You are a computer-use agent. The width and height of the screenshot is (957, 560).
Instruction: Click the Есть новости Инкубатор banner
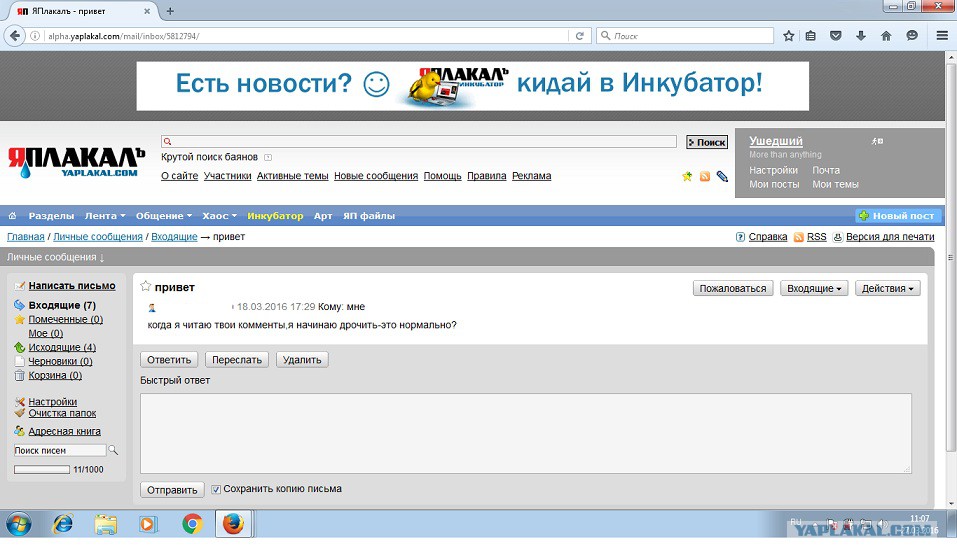pyautogui.click(x=472, y=86)
